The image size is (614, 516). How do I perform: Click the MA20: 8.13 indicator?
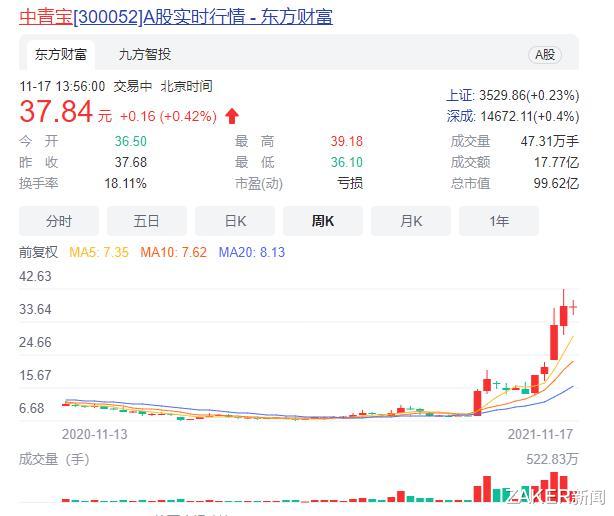coord(252,252)
